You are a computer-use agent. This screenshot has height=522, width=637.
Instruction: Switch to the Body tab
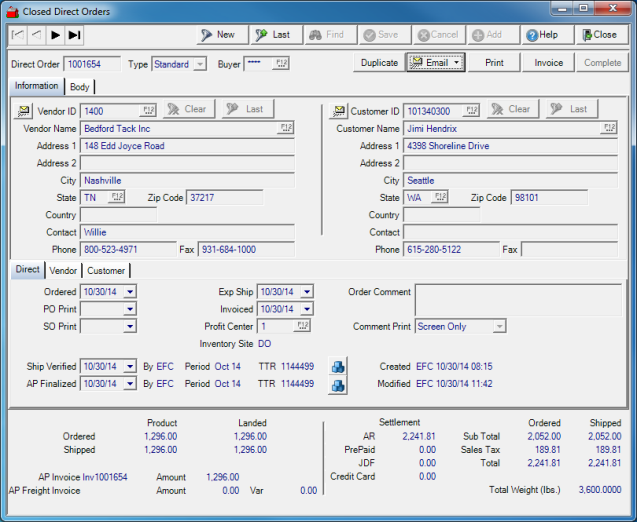pyautogui.click(x=79, y=87)
